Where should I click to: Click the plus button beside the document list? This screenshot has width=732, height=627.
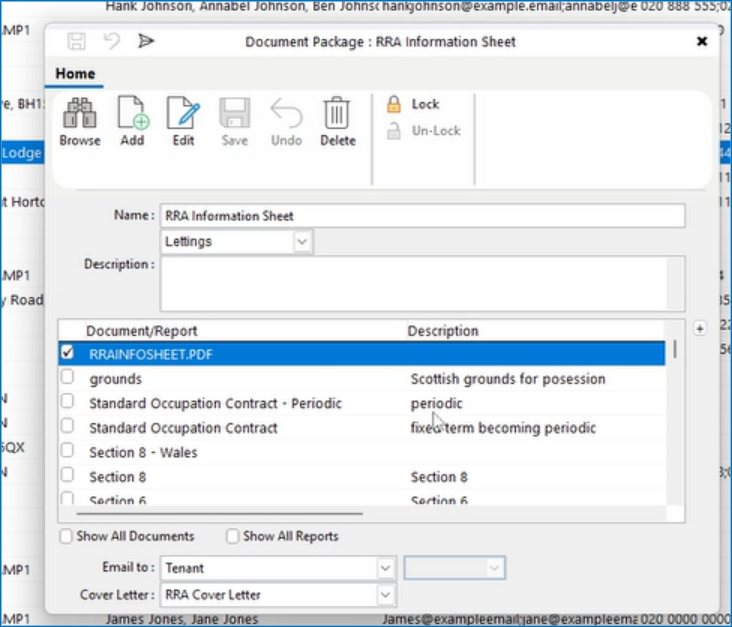click(699, 329)
